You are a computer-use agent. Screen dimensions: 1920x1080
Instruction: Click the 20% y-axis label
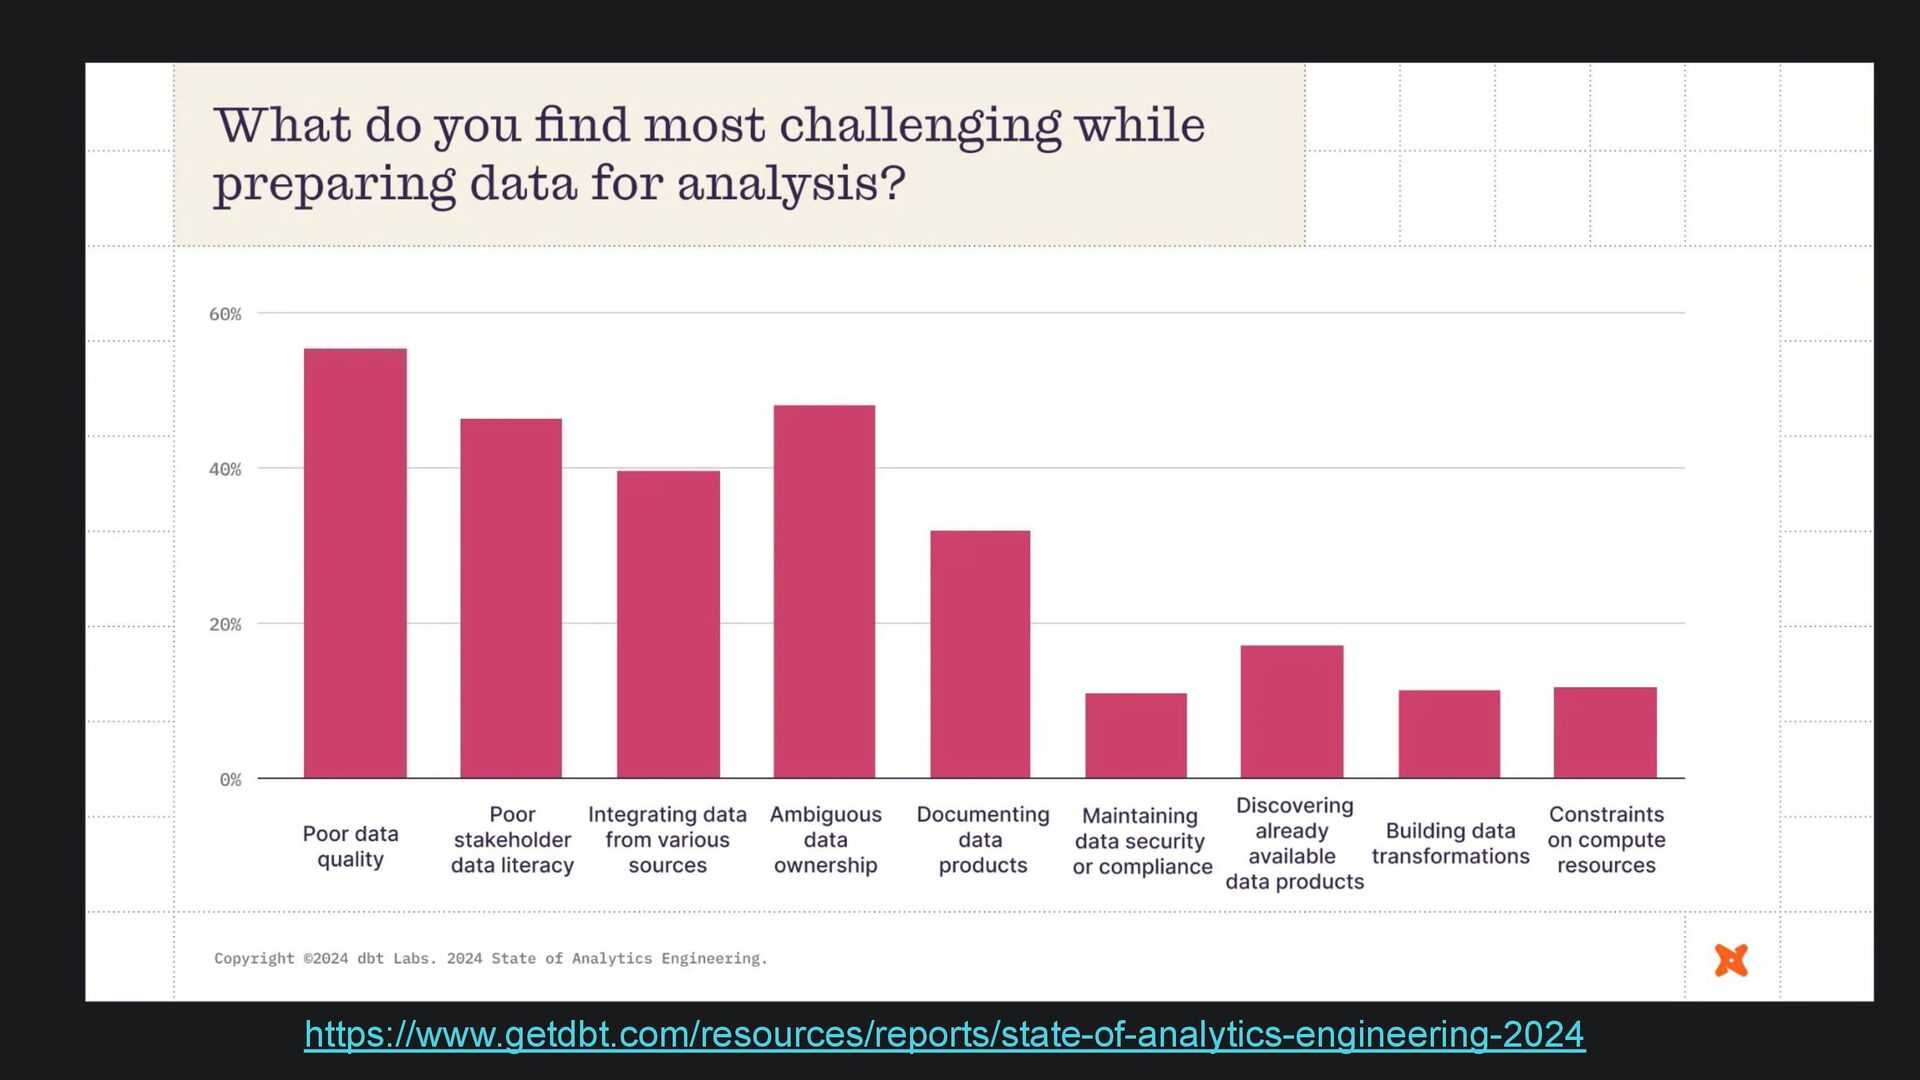(225, 624)
